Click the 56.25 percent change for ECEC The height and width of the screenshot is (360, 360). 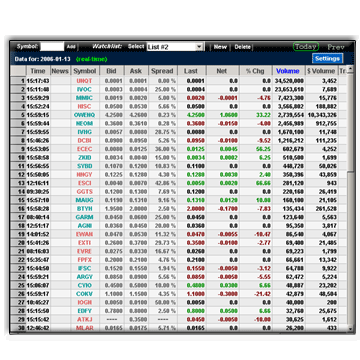[x=264, y=149]
